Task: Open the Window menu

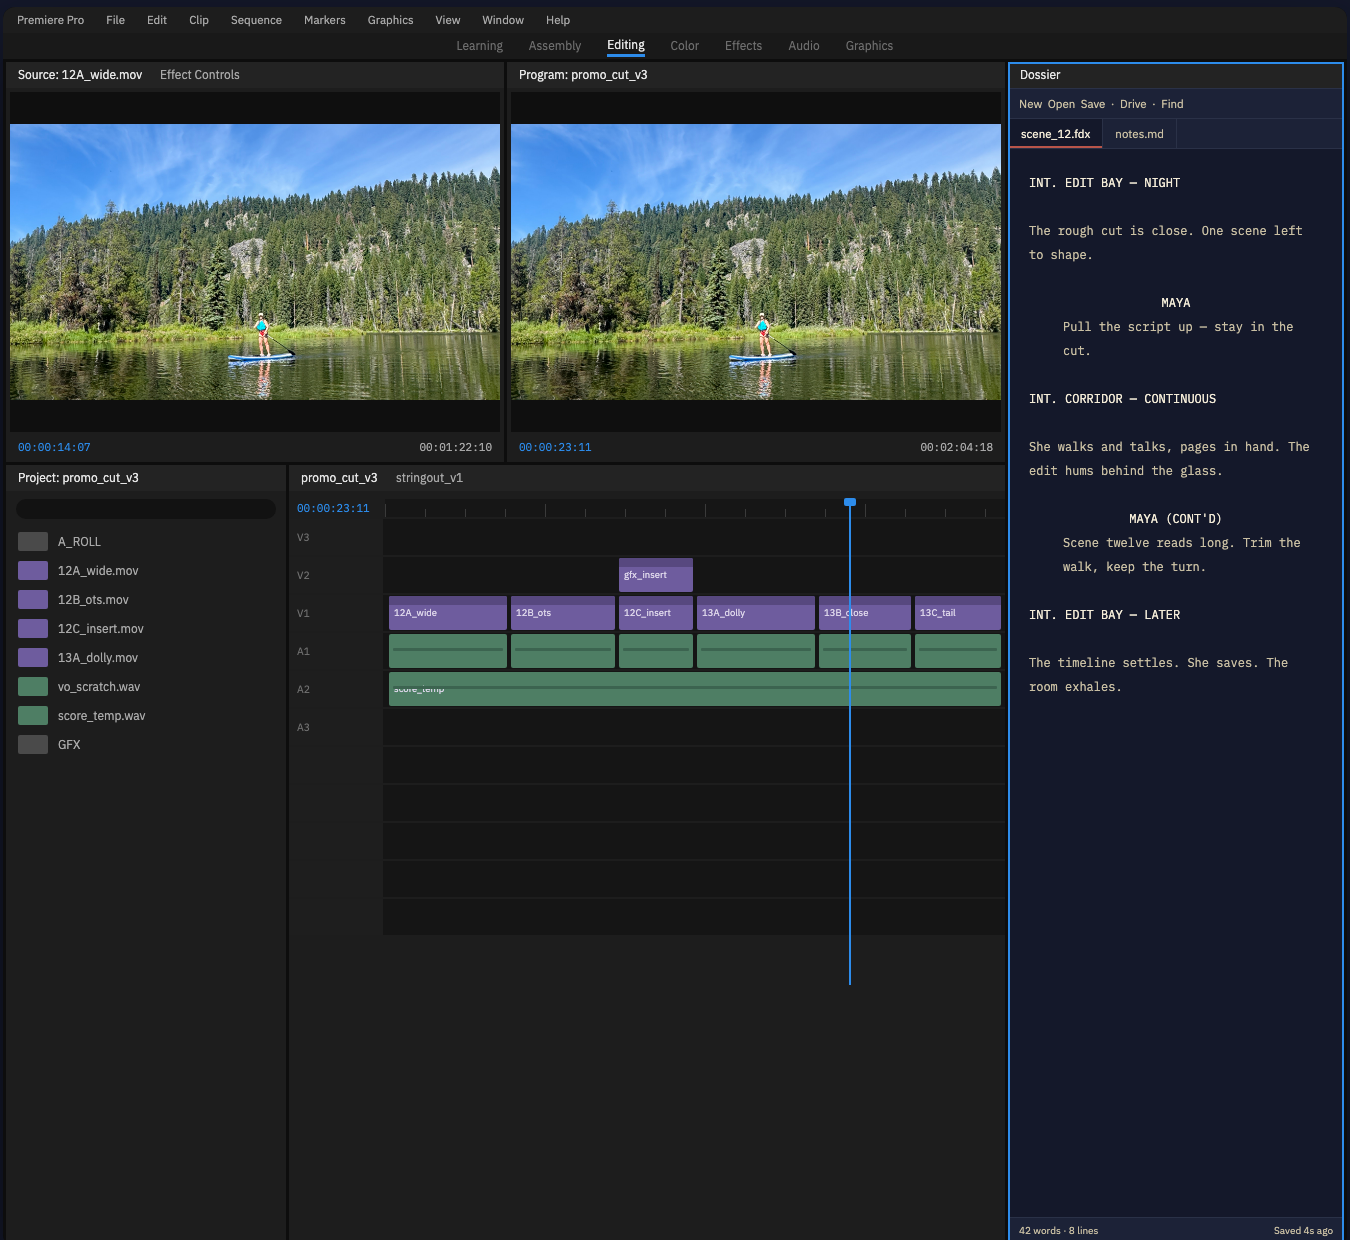Action: point(503,20)
